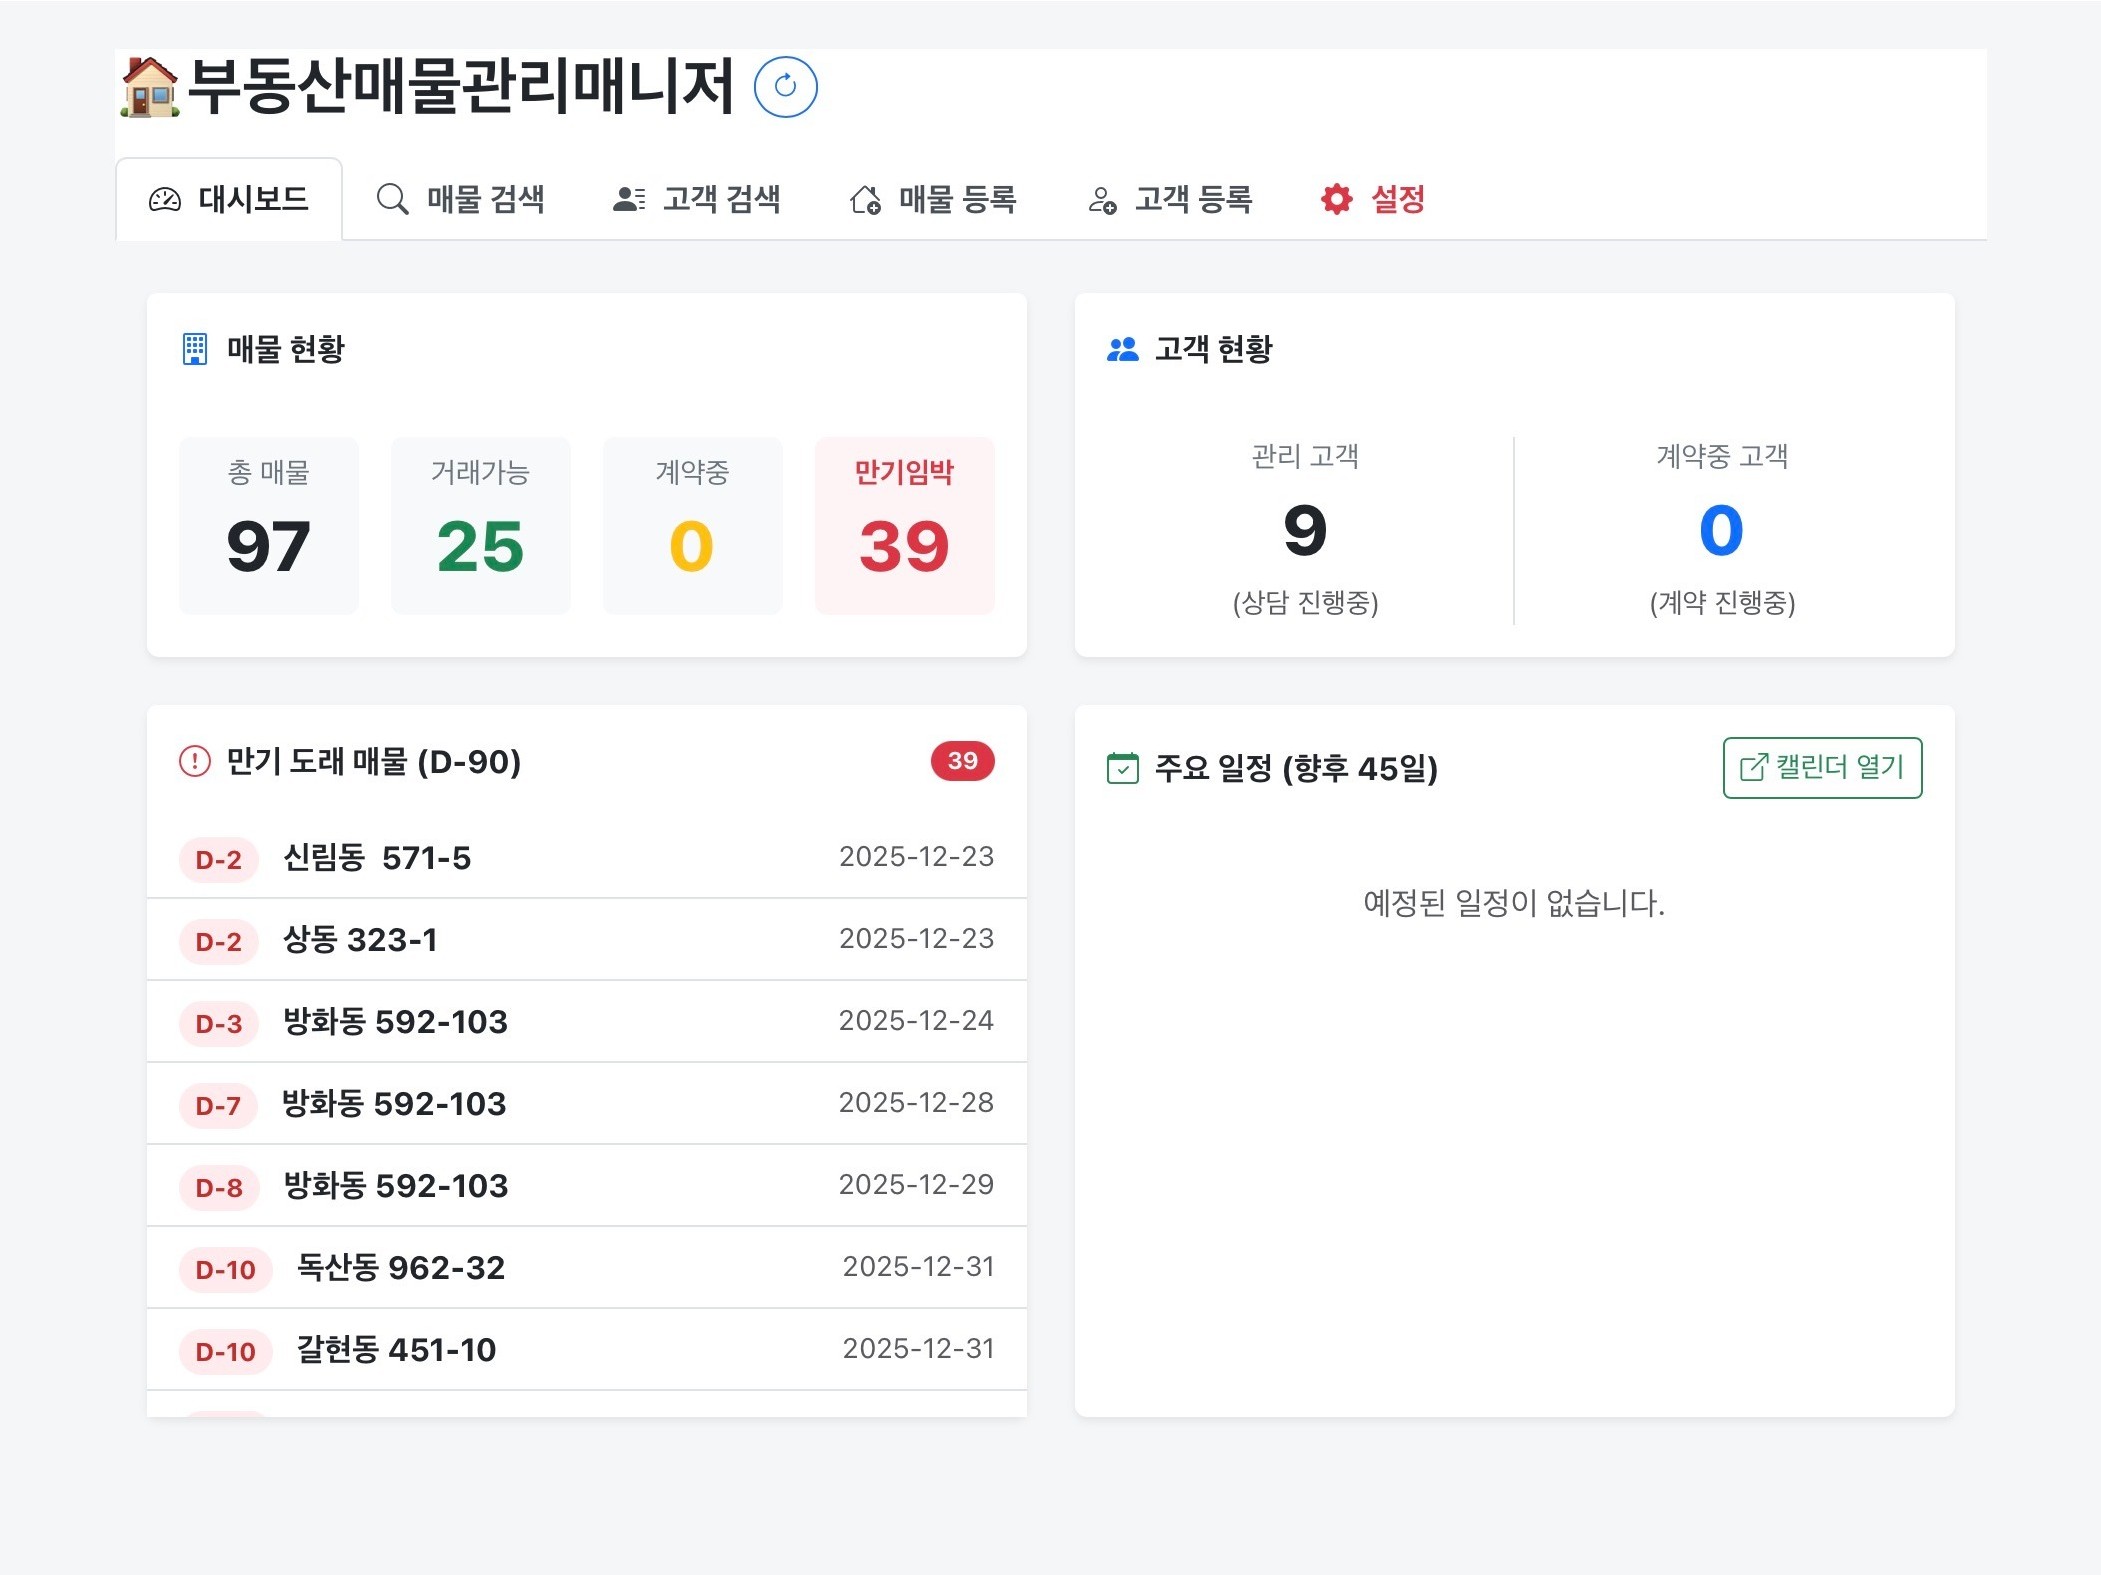Image resolution: width=2101 pixels, height=1575 pixels.
Task: Open the 고객 검색 tab
Action: tap(698, 198)
